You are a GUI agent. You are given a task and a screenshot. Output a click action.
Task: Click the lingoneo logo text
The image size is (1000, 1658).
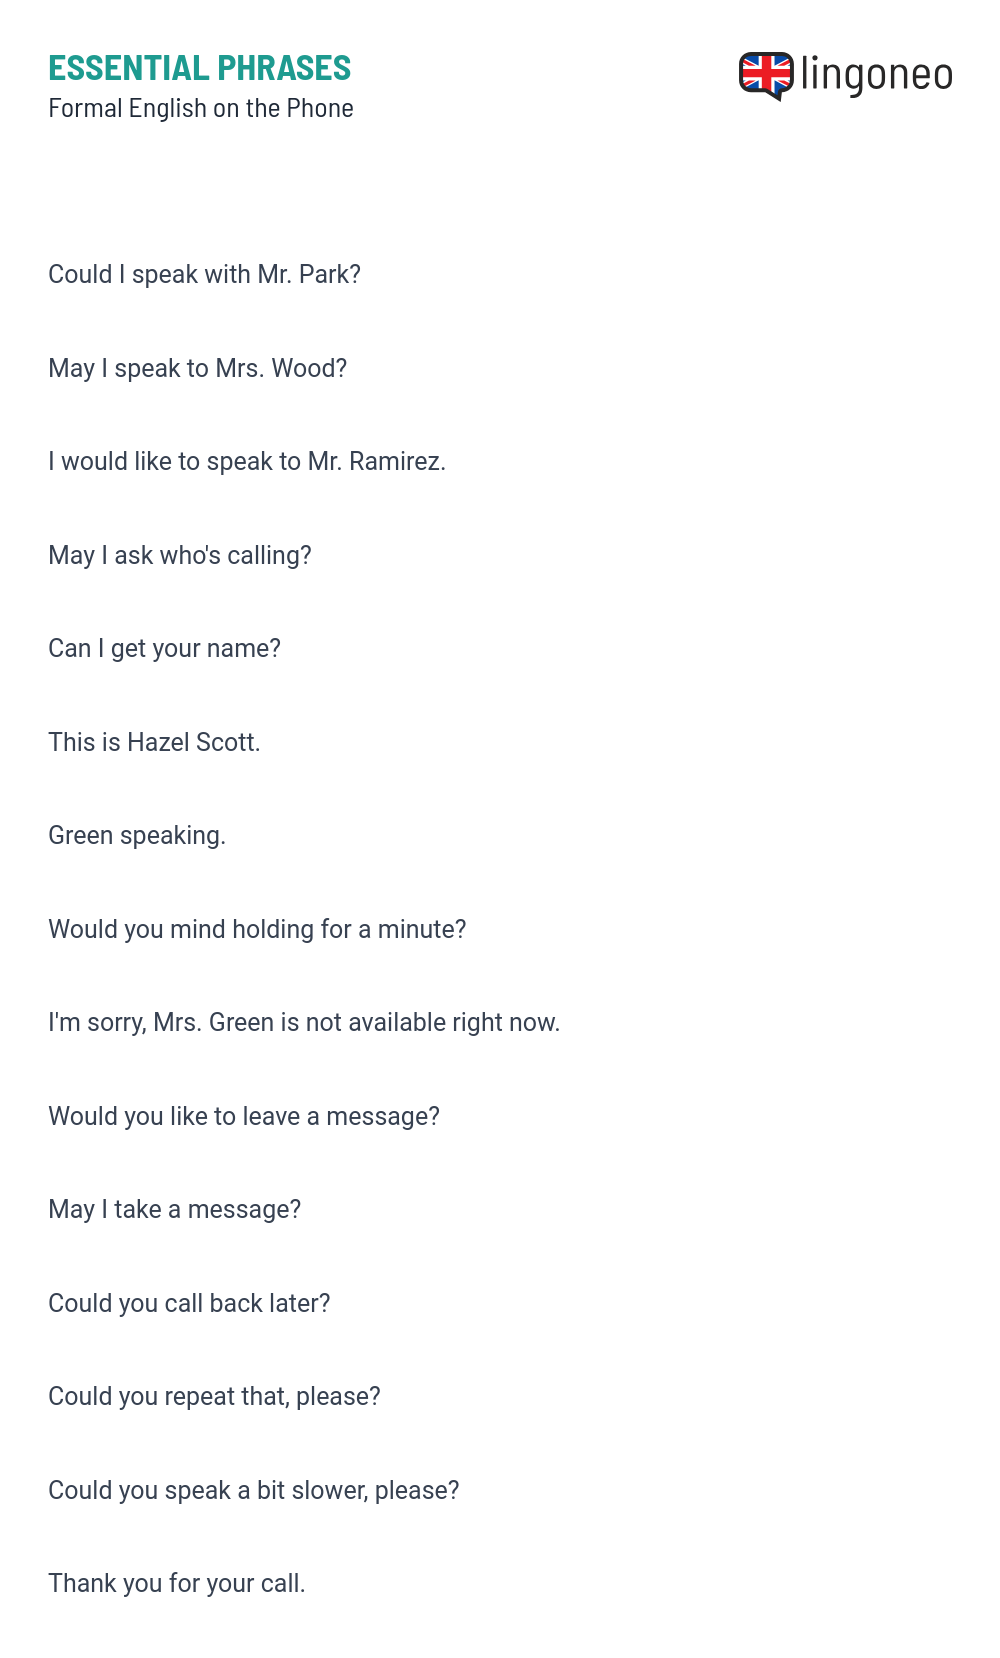point(877,75)
